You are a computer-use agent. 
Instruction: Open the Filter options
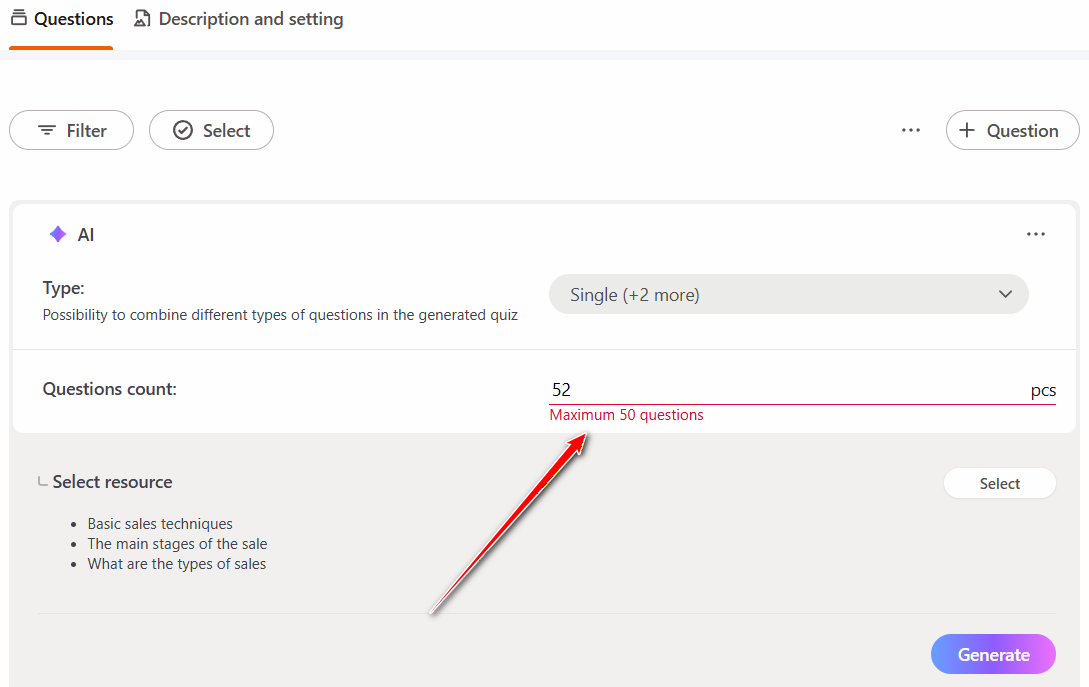click(x=71, y=130)
